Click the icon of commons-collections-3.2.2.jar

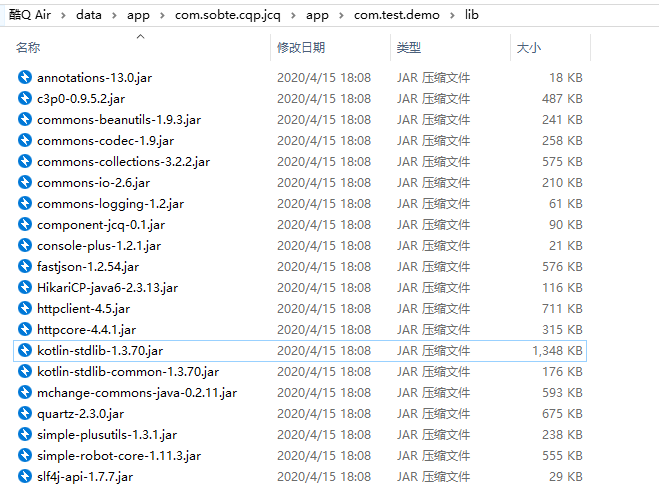click(x=25, y=161)
